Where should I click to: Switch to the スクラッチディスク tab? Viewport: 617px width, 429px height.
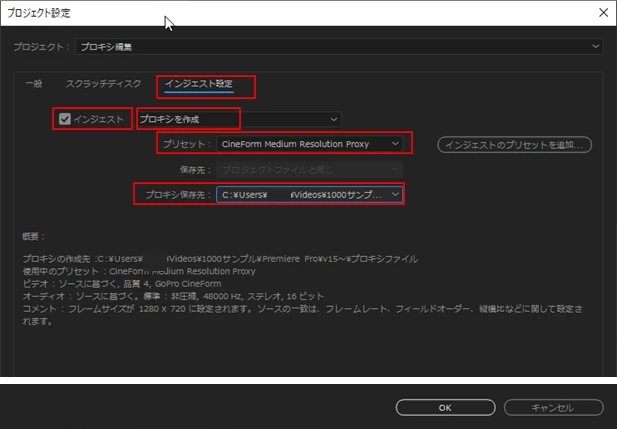(x=103, y=83)
